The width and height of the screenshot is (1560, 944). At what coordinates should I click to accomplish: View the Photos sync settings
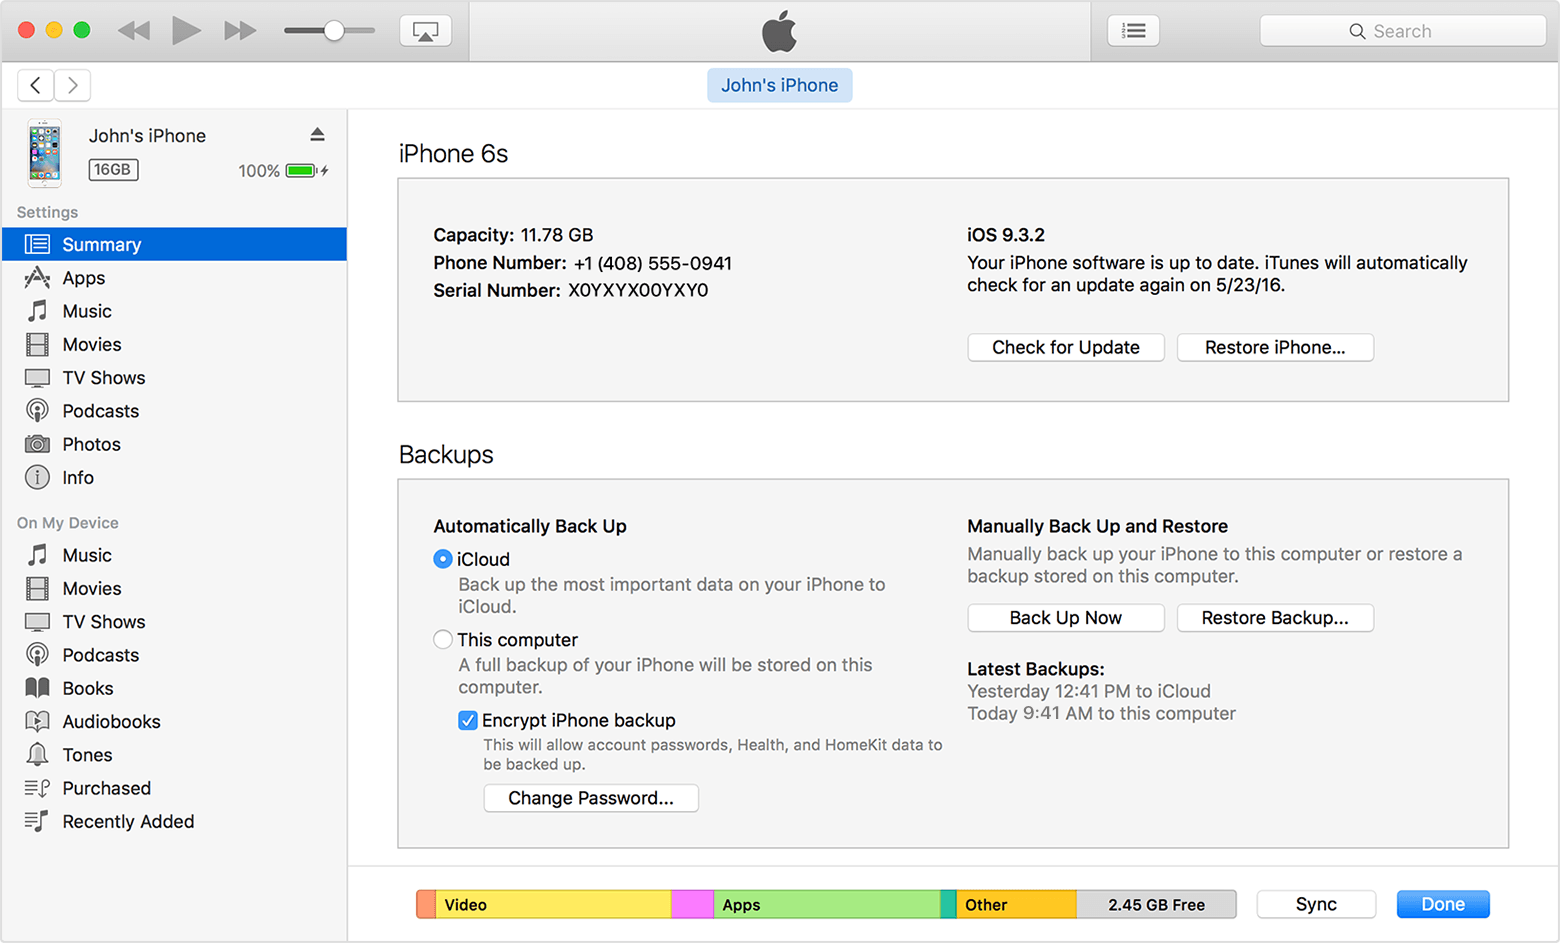(x=91, y=443)
